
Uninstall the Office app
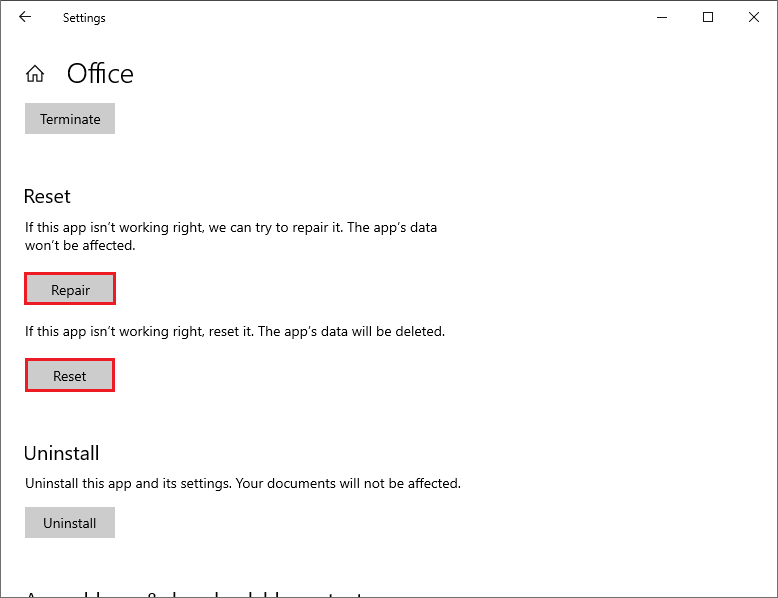click(70, 523)
